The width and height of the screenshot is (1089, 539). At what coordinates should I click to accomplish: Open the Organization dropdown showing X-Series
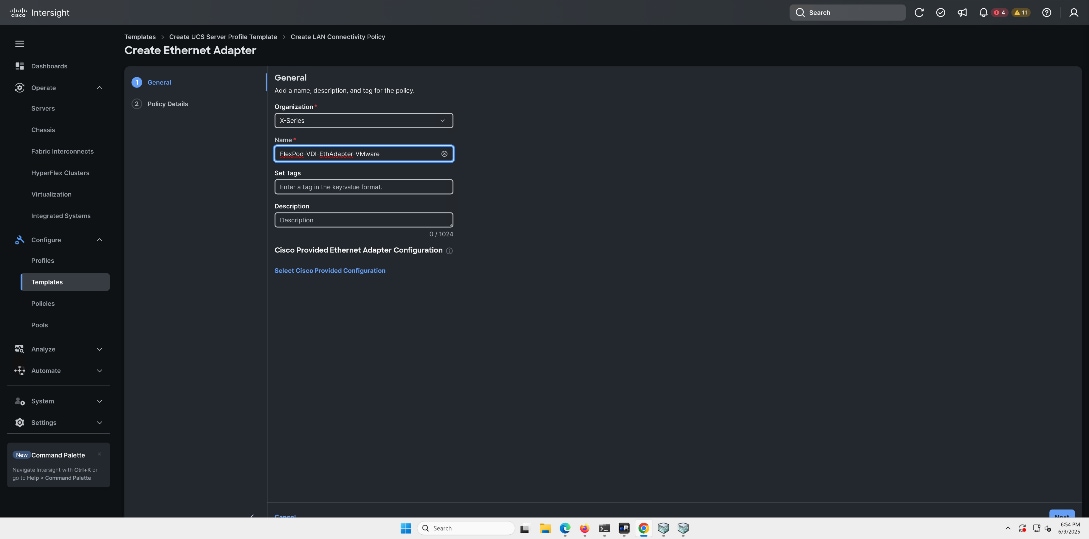click(363, 121)
